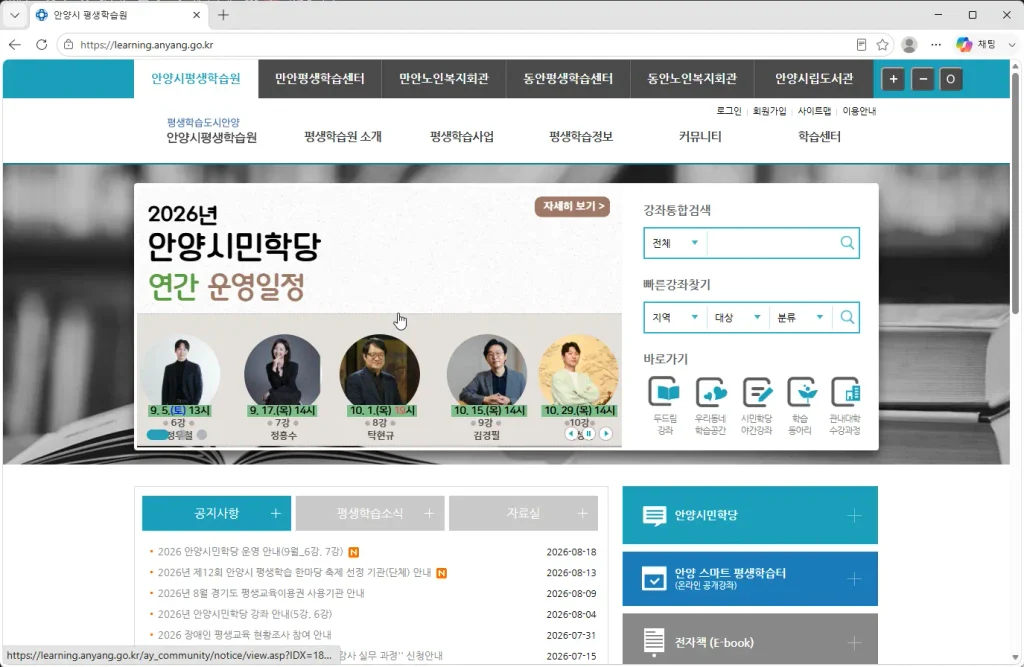Click the 빠른강좌찾기 search magnifier icon
Image resolution: width=1024 pixels, height=667 pixels.
click(x=847, y=317)
